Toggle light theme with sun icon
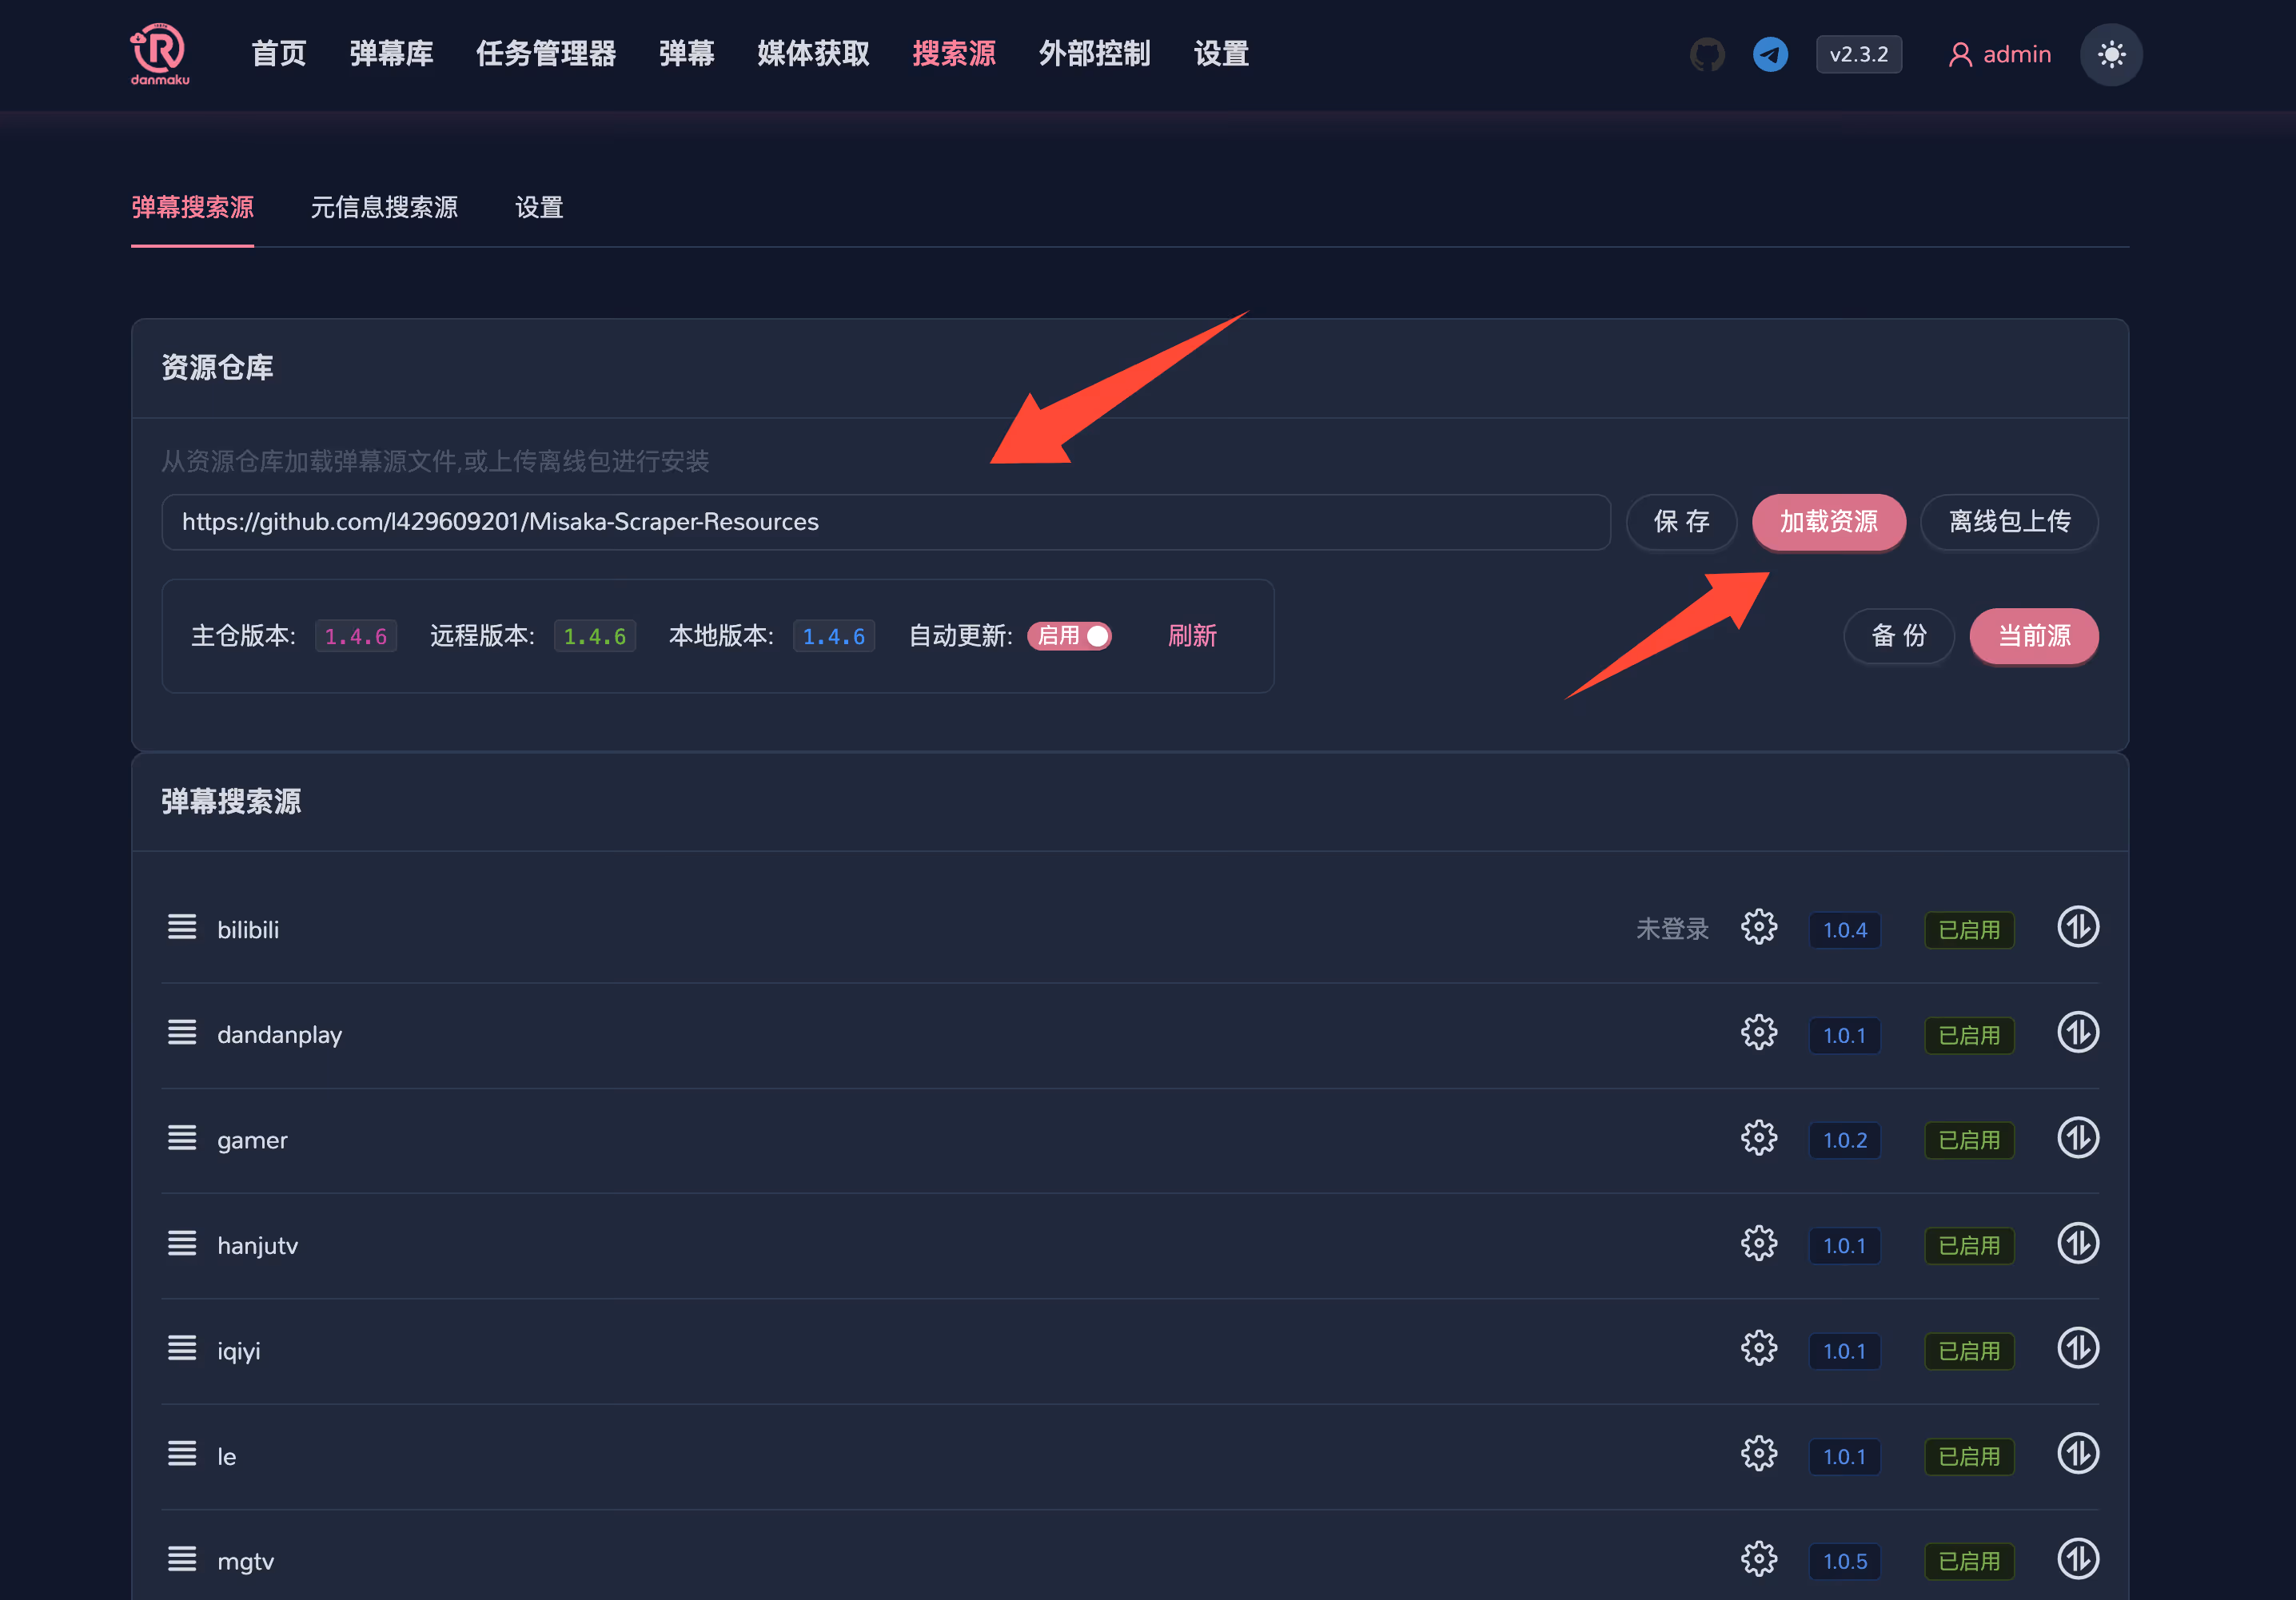The width and height of the screenshot is (2296, 1600). (2110, 54)
